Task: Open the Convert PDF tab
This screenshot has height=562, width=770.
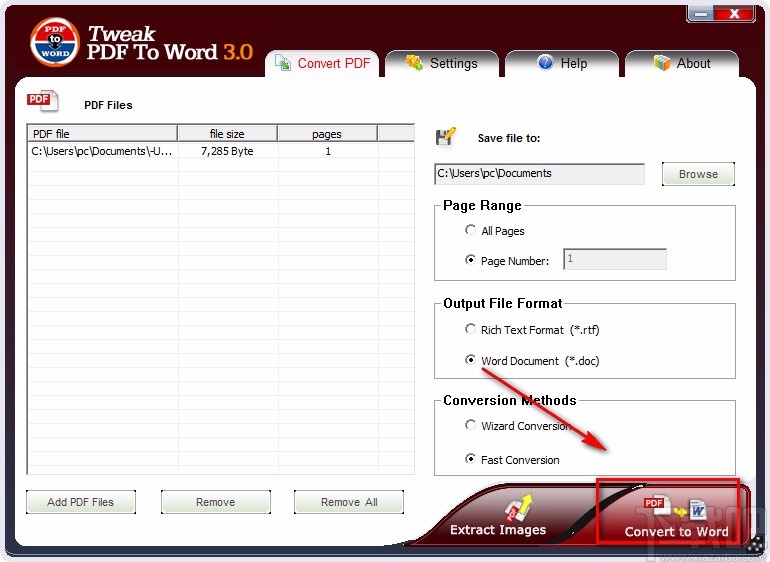Action: [322, 63]
